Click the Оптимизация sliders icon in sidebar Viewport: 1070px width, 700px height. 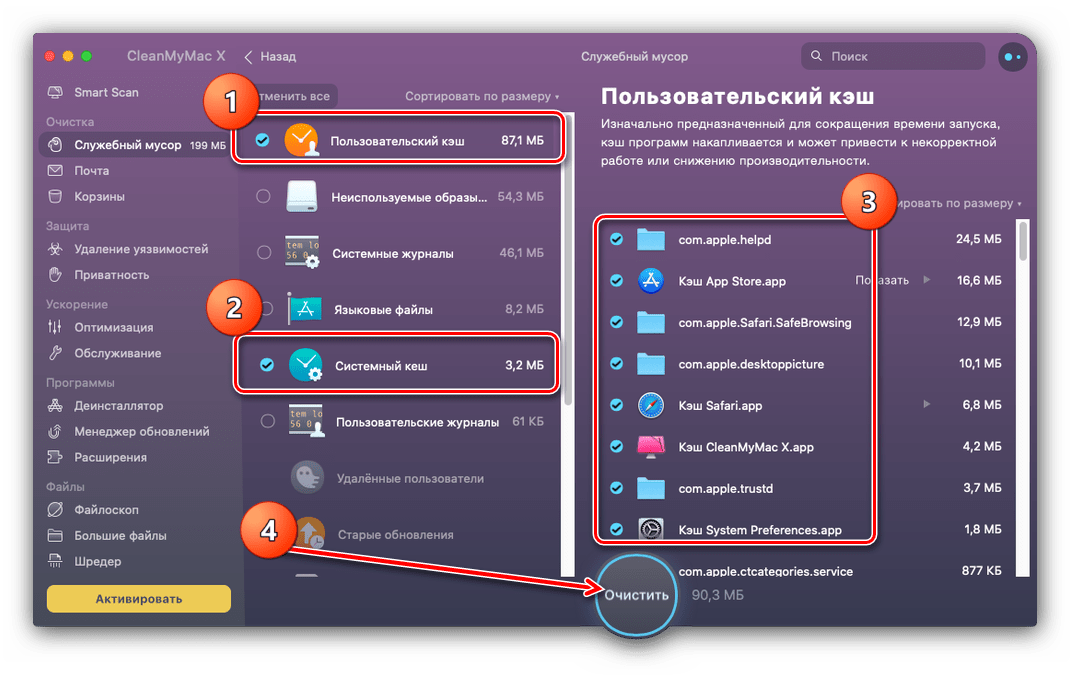tap(55, 327)
